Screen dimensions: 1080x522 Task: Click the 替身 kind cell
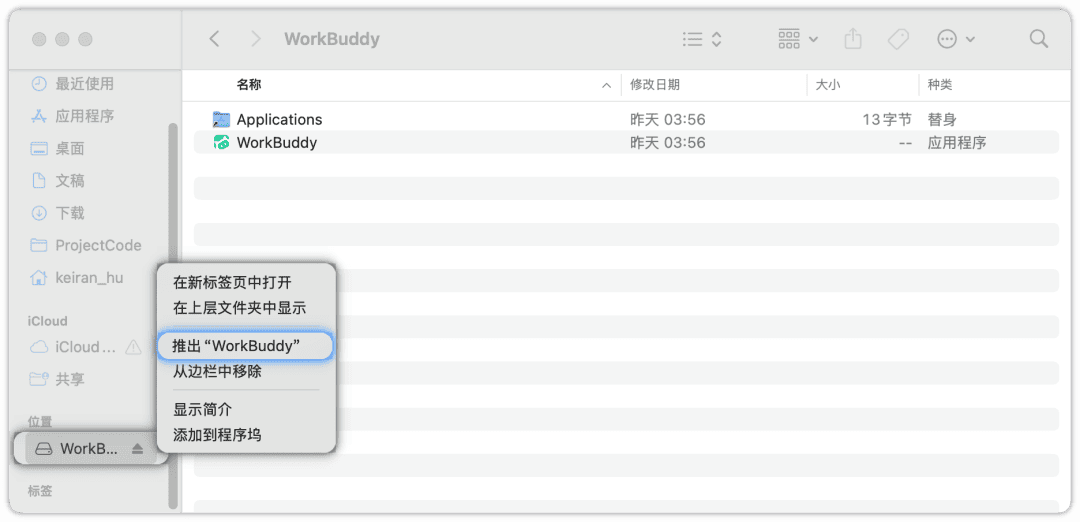(942, 119)
